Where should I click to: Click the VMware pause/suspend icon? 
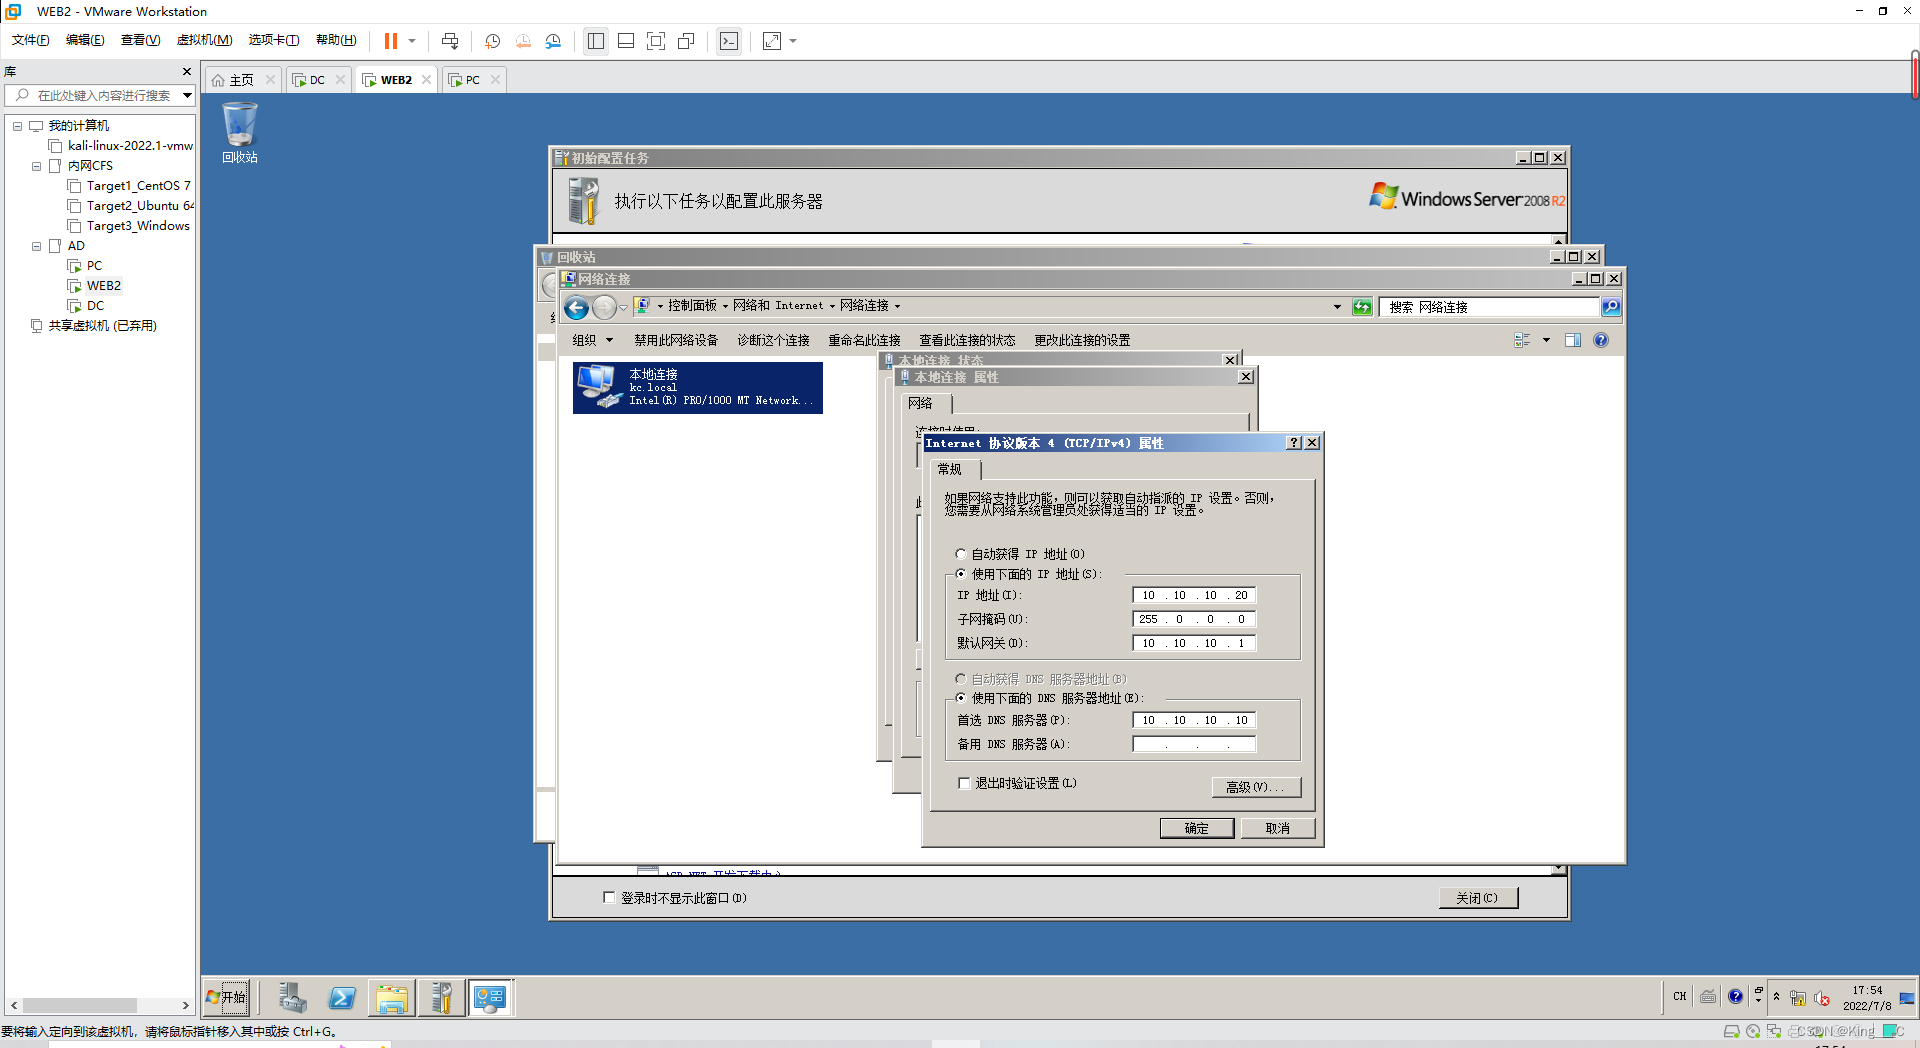coord(390,41)
